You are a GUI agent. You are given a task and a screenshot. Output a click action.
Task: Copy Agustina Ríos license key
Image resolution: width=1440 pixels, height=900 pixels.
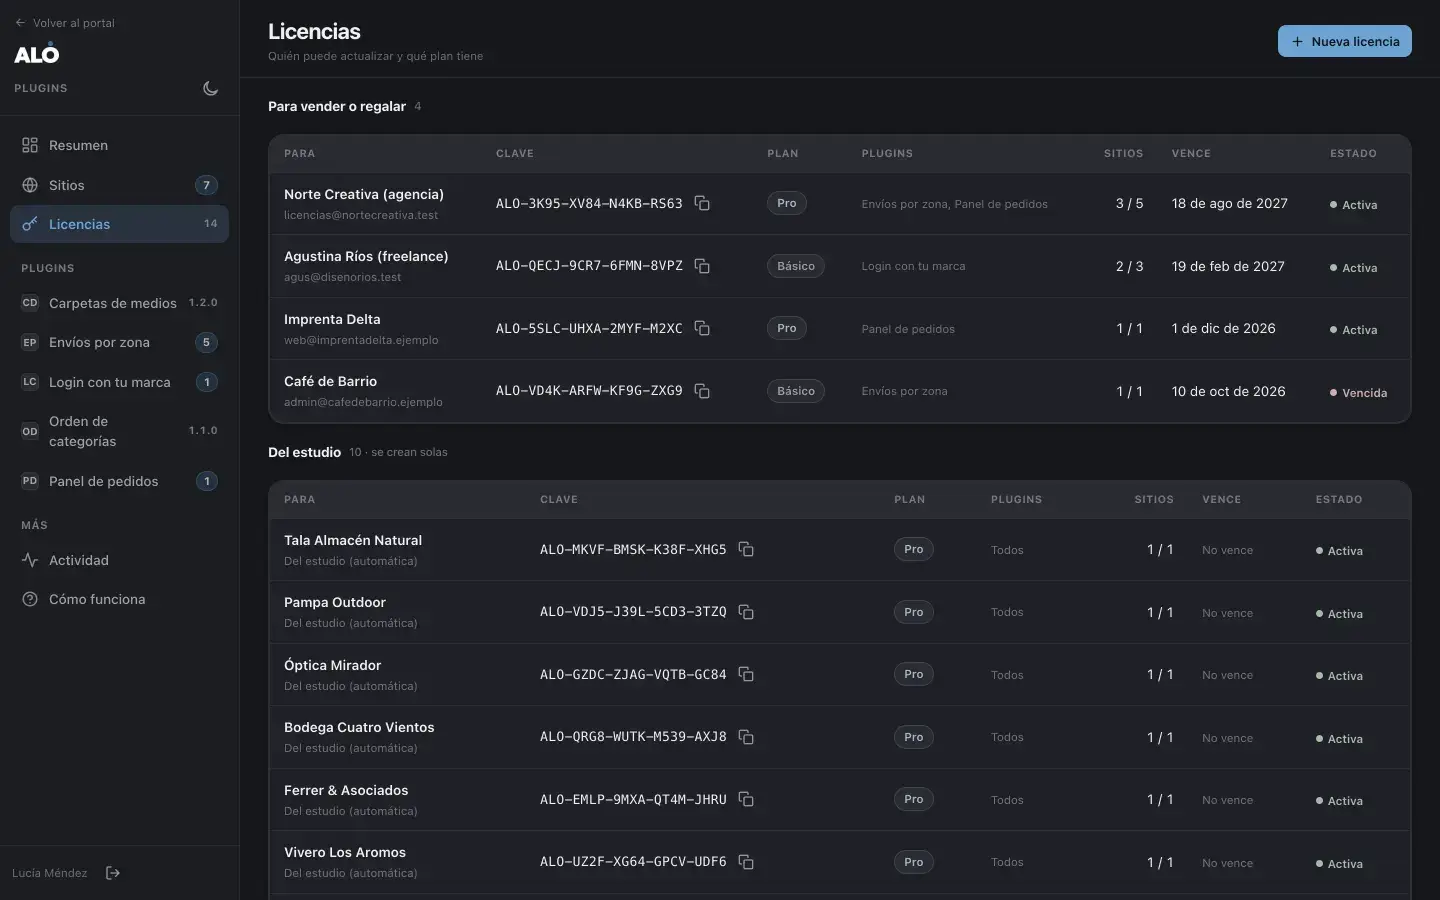tap(702, 266)
